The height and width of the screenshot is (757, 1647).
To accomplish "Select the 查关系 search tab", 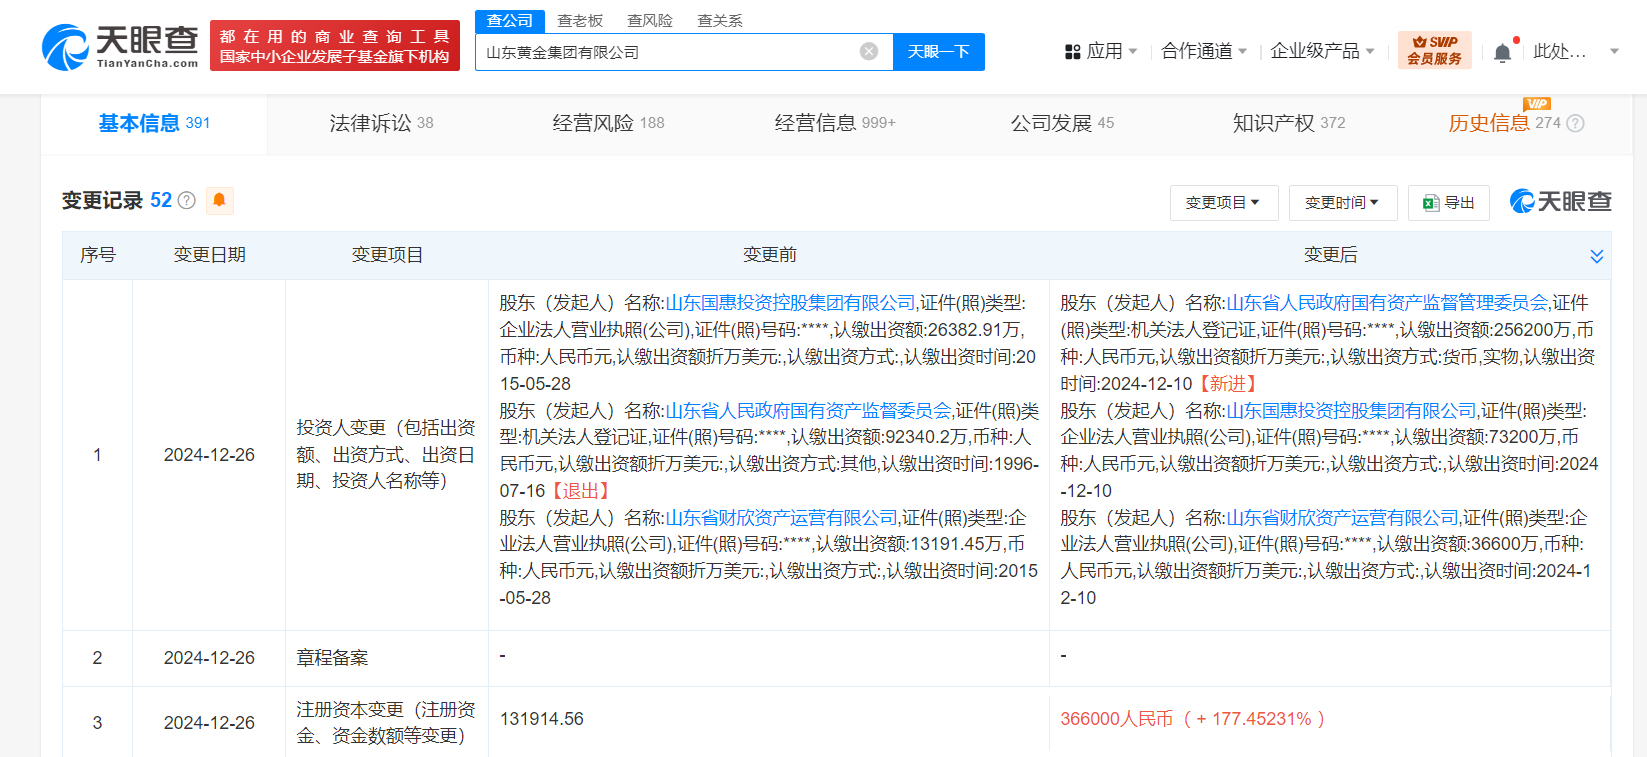I will pos(720,21).
